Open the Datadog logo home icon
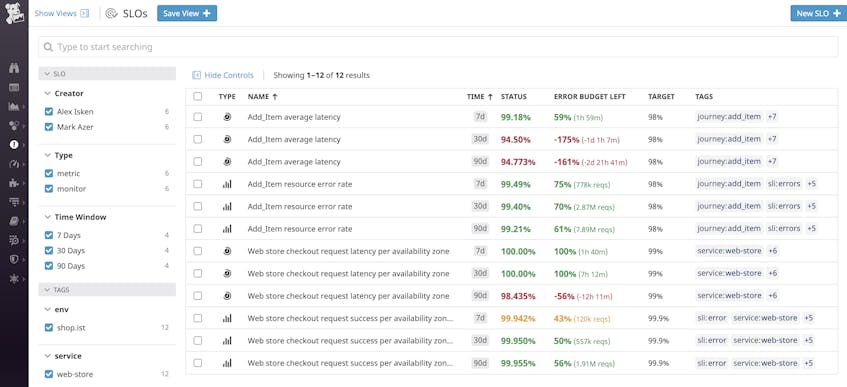Viewport: 847px width, 387px height. (x=14, y=14)
